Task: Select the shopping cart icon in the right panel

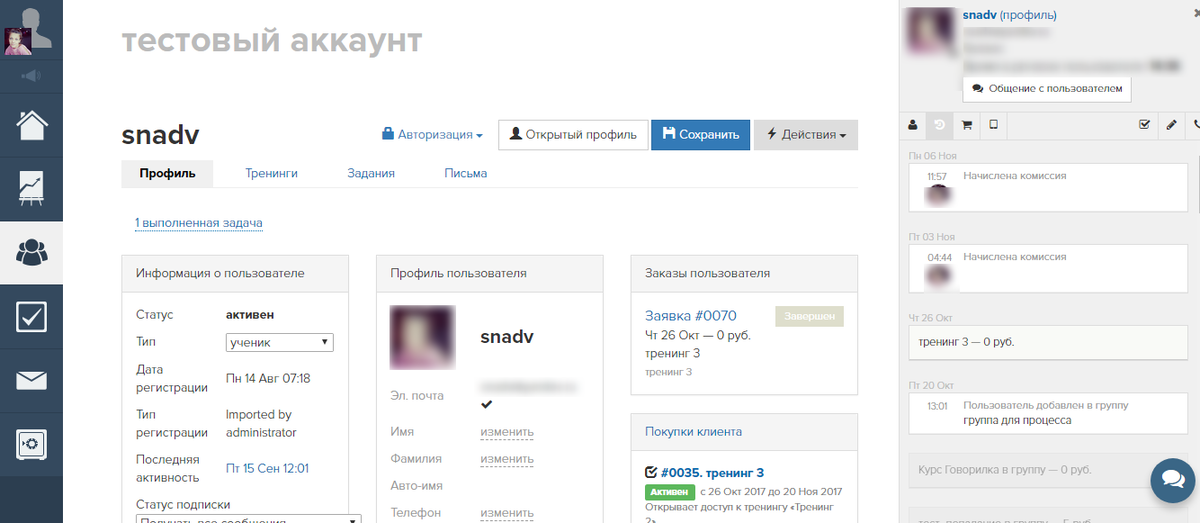Action: pos(967,125)
